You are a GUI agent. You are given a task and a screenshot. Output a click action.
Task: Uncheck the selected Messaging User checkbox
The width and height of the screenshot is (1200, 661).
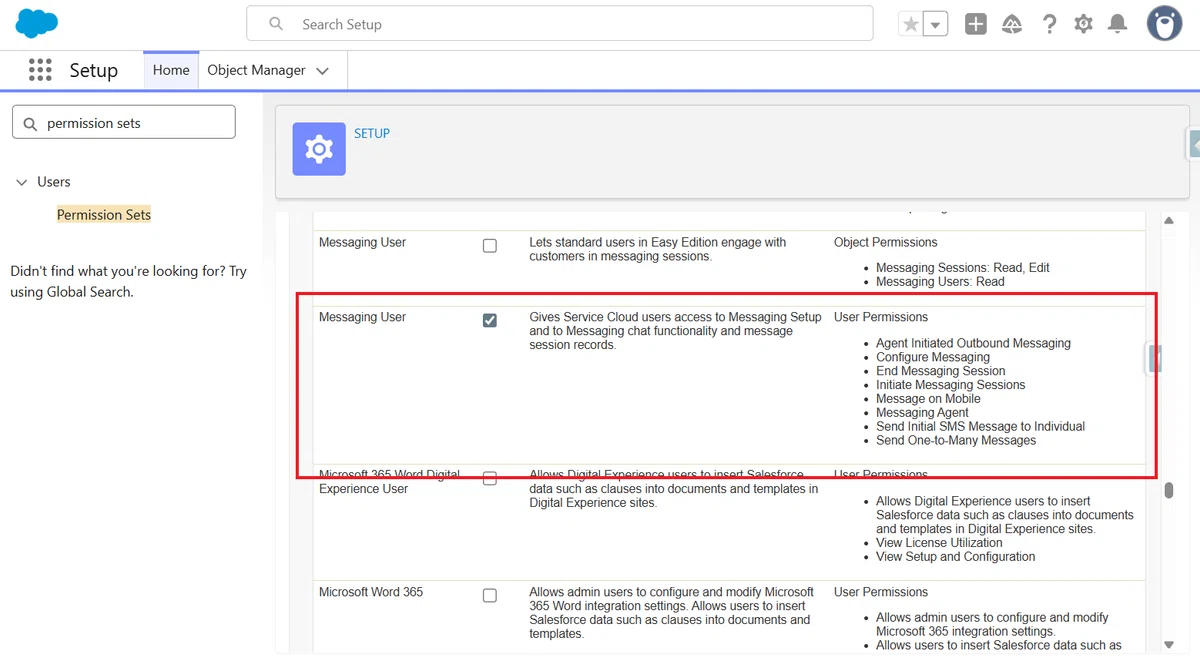pos(490,320)
